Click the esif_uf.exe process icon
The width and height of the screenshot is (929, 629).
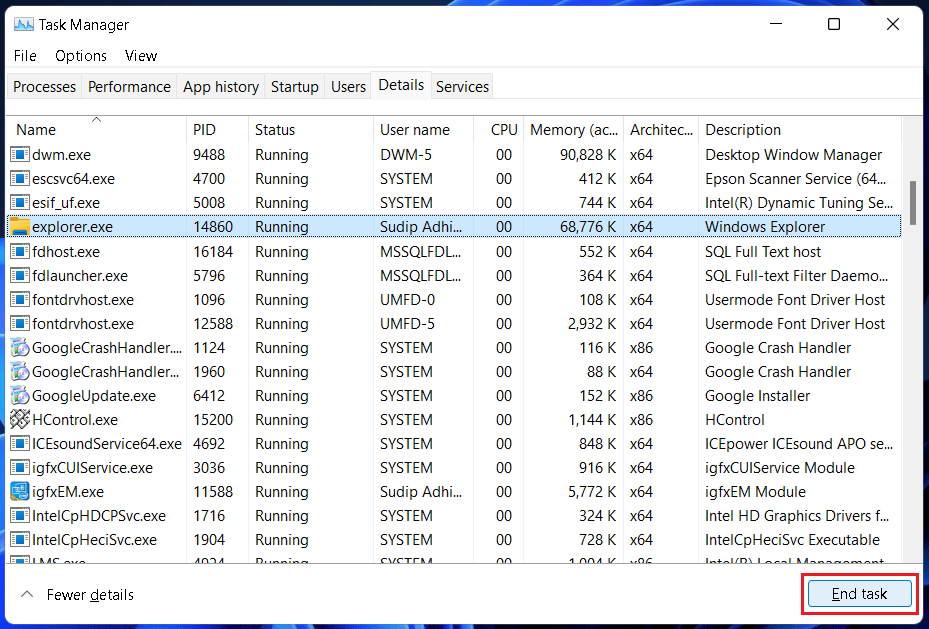20,203
